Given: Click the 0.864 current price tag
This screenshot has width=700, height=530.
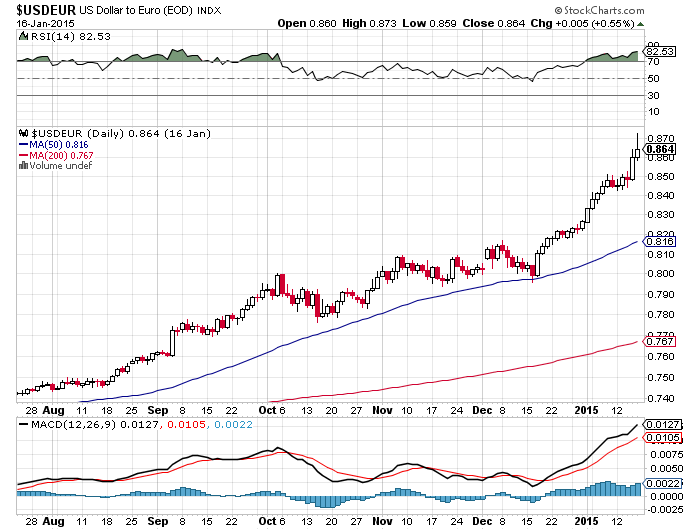Looking at the screenshot, I should pos(660,149).
